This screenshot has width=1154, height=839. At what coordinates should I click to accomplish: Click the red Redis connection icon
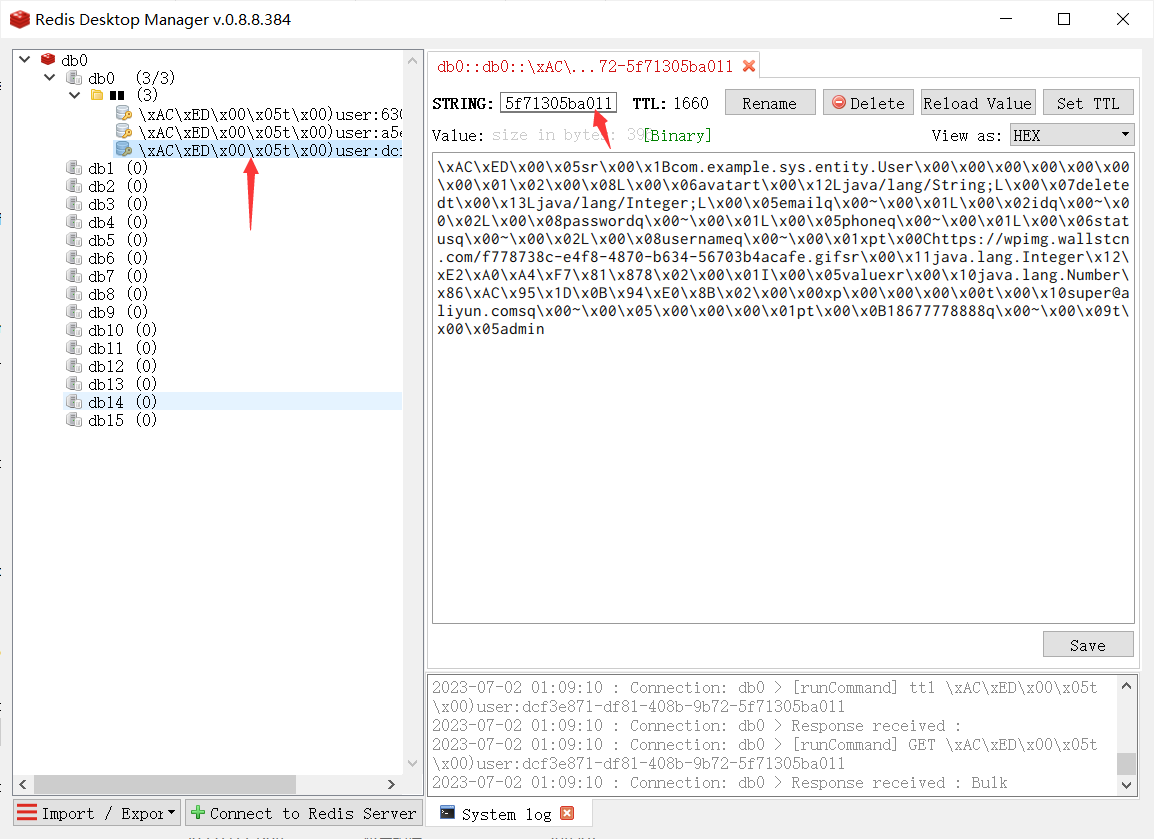coord(48,60)
